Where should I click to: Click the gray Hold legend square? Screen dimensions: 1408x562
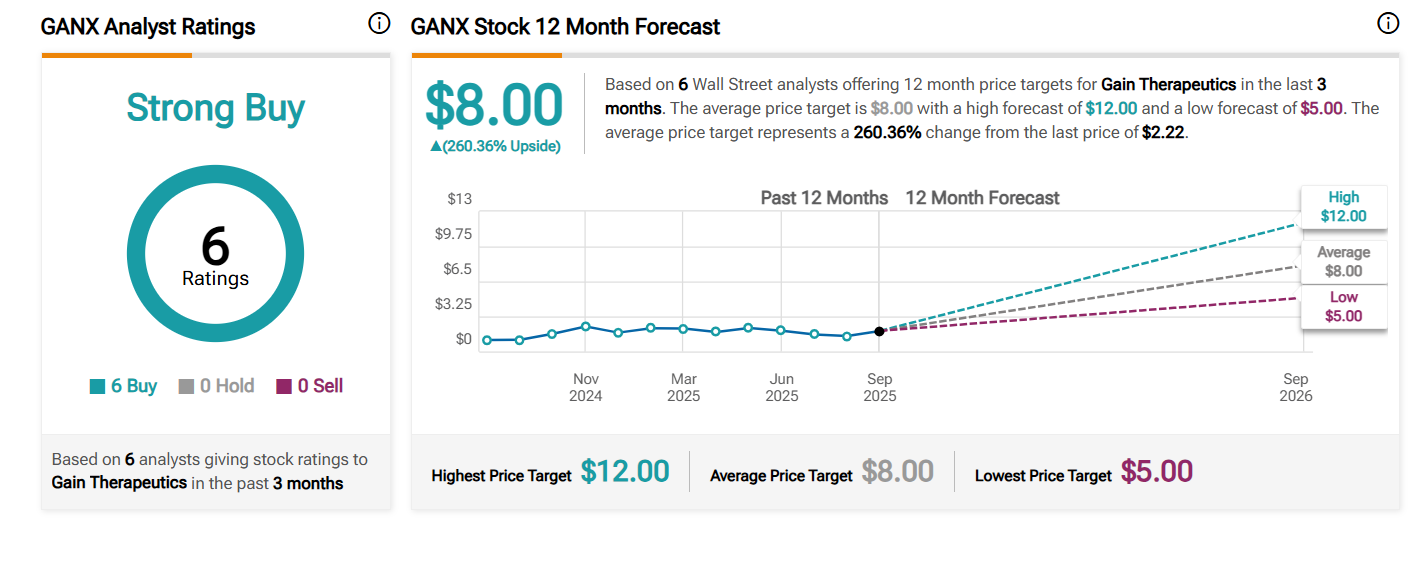[x=186, y=387]
